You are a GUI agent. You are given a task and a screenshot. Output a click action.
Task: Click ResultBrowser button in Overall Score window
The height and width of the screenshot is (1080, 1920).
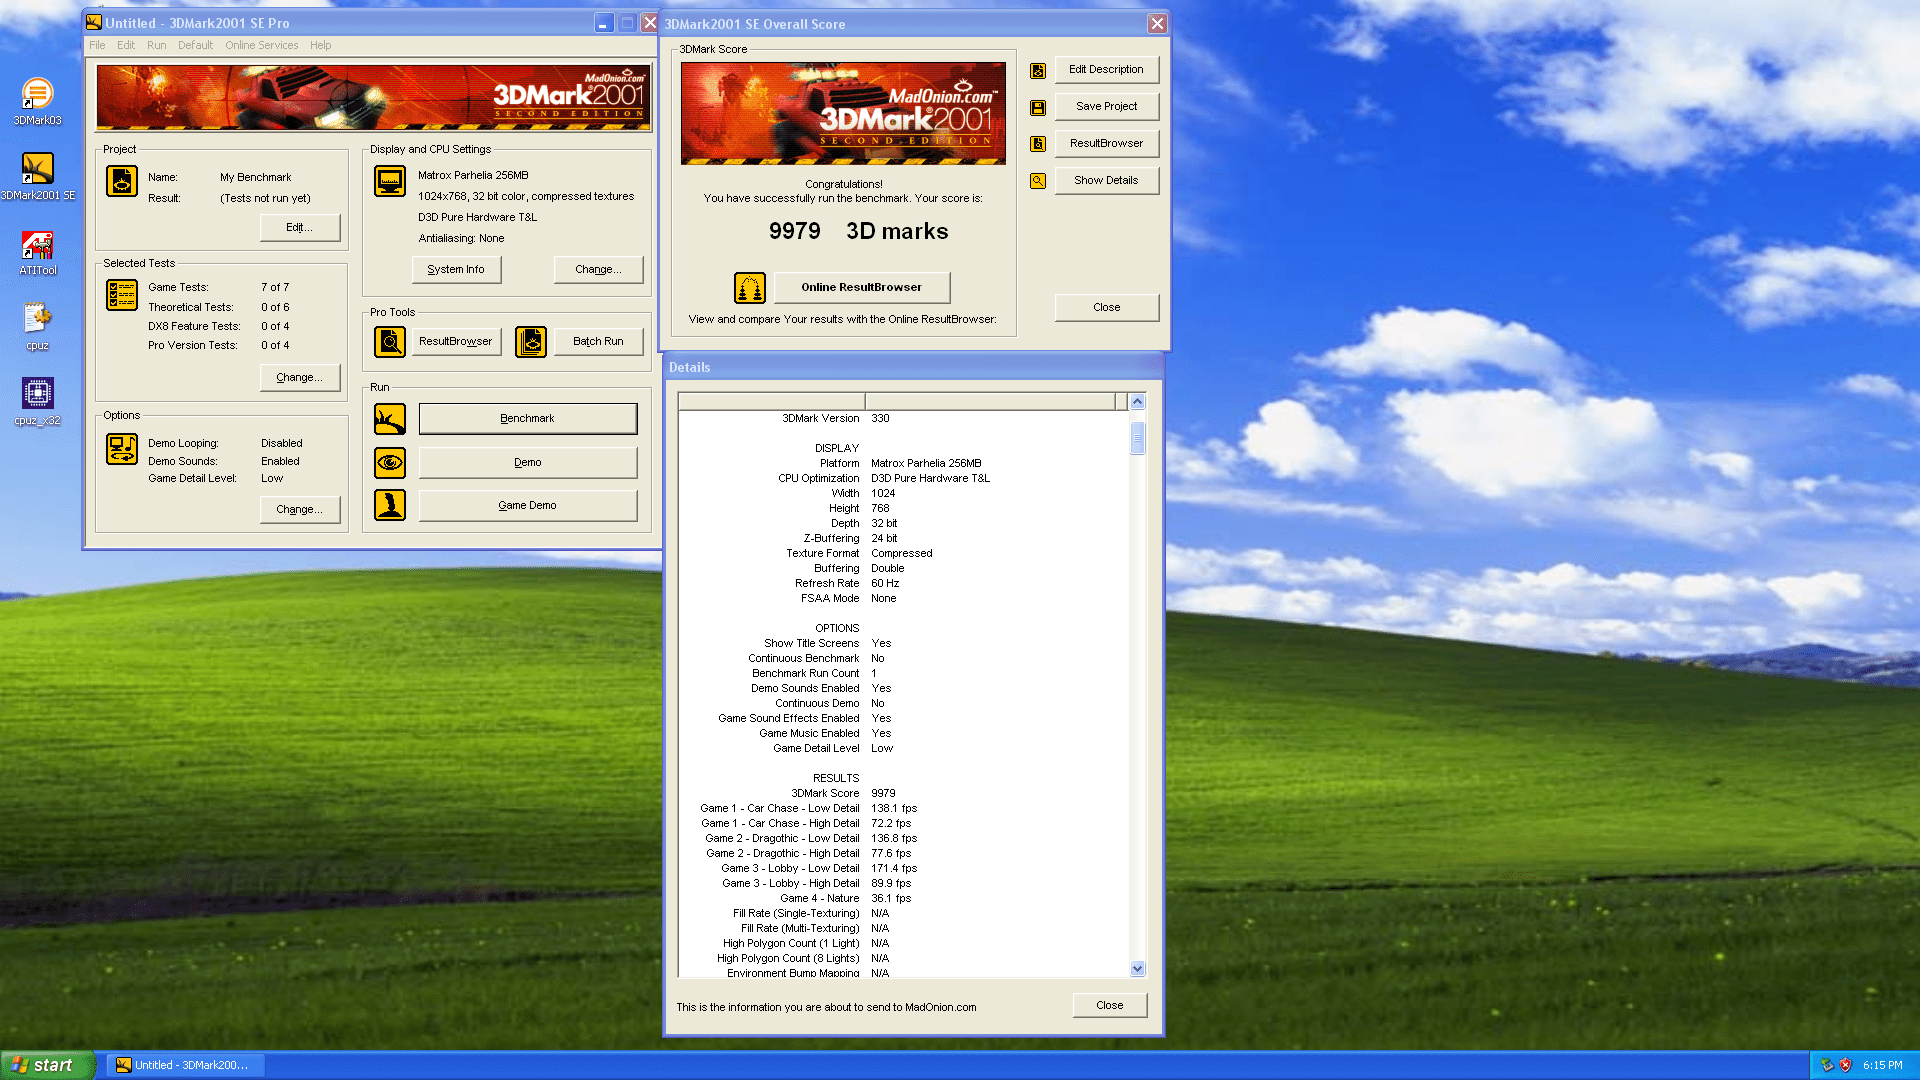point(1106,143)
